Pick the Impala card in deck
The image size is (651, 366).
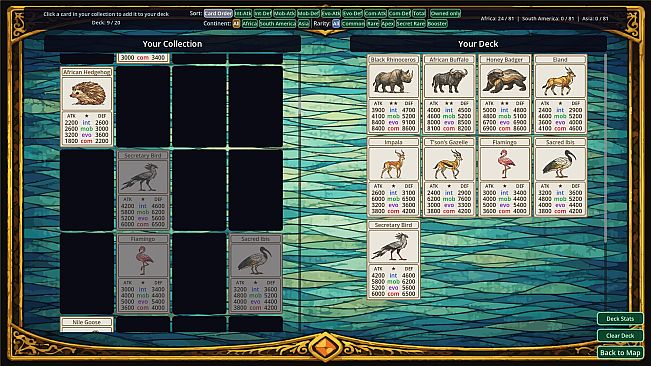coord(393,177)
